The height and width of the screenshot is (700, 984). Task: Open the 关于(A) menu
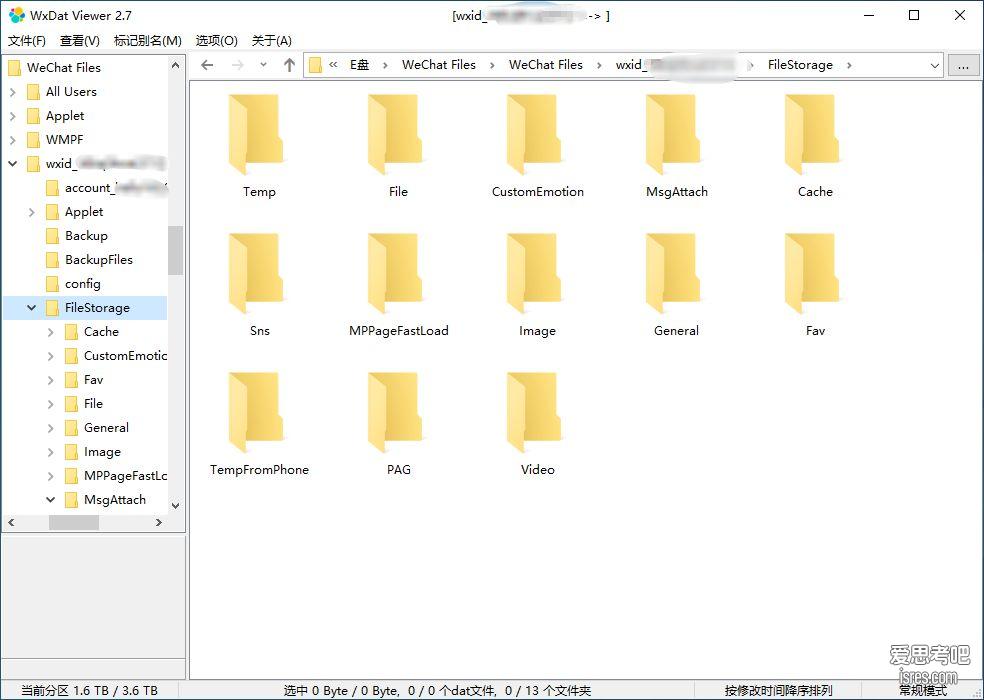click(272, 41)
